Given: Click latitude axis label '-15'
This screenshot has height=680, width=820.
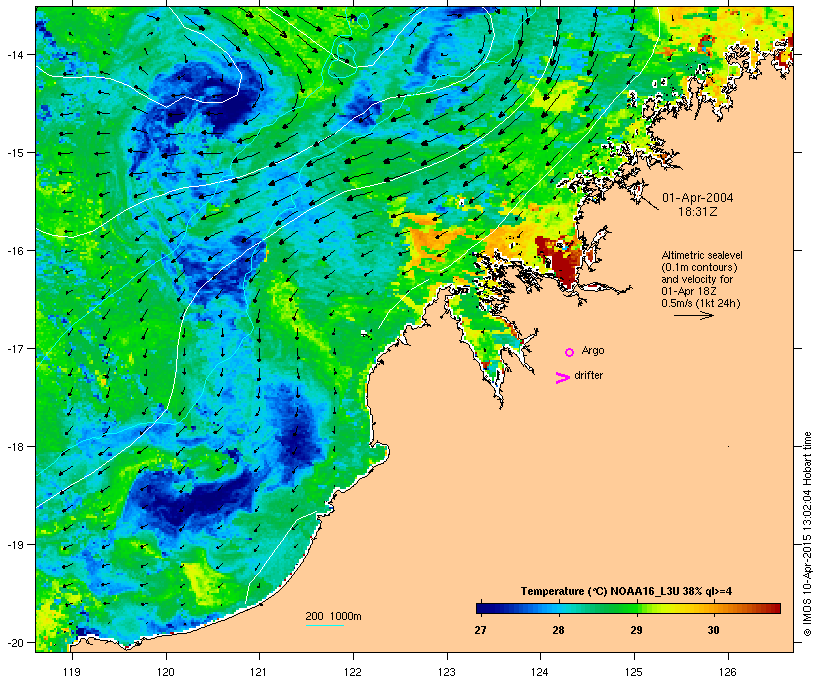Looking at the screenshot, I should click(15, 153).
